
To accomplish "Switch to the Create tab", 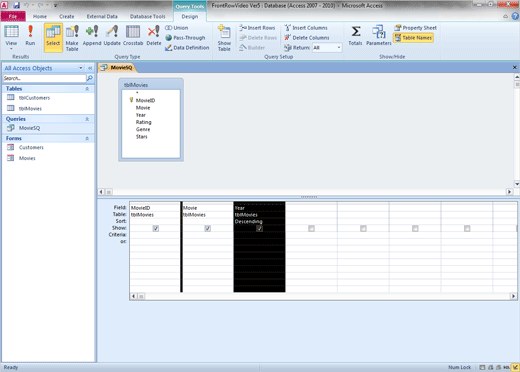I will (x=67, y=16).
